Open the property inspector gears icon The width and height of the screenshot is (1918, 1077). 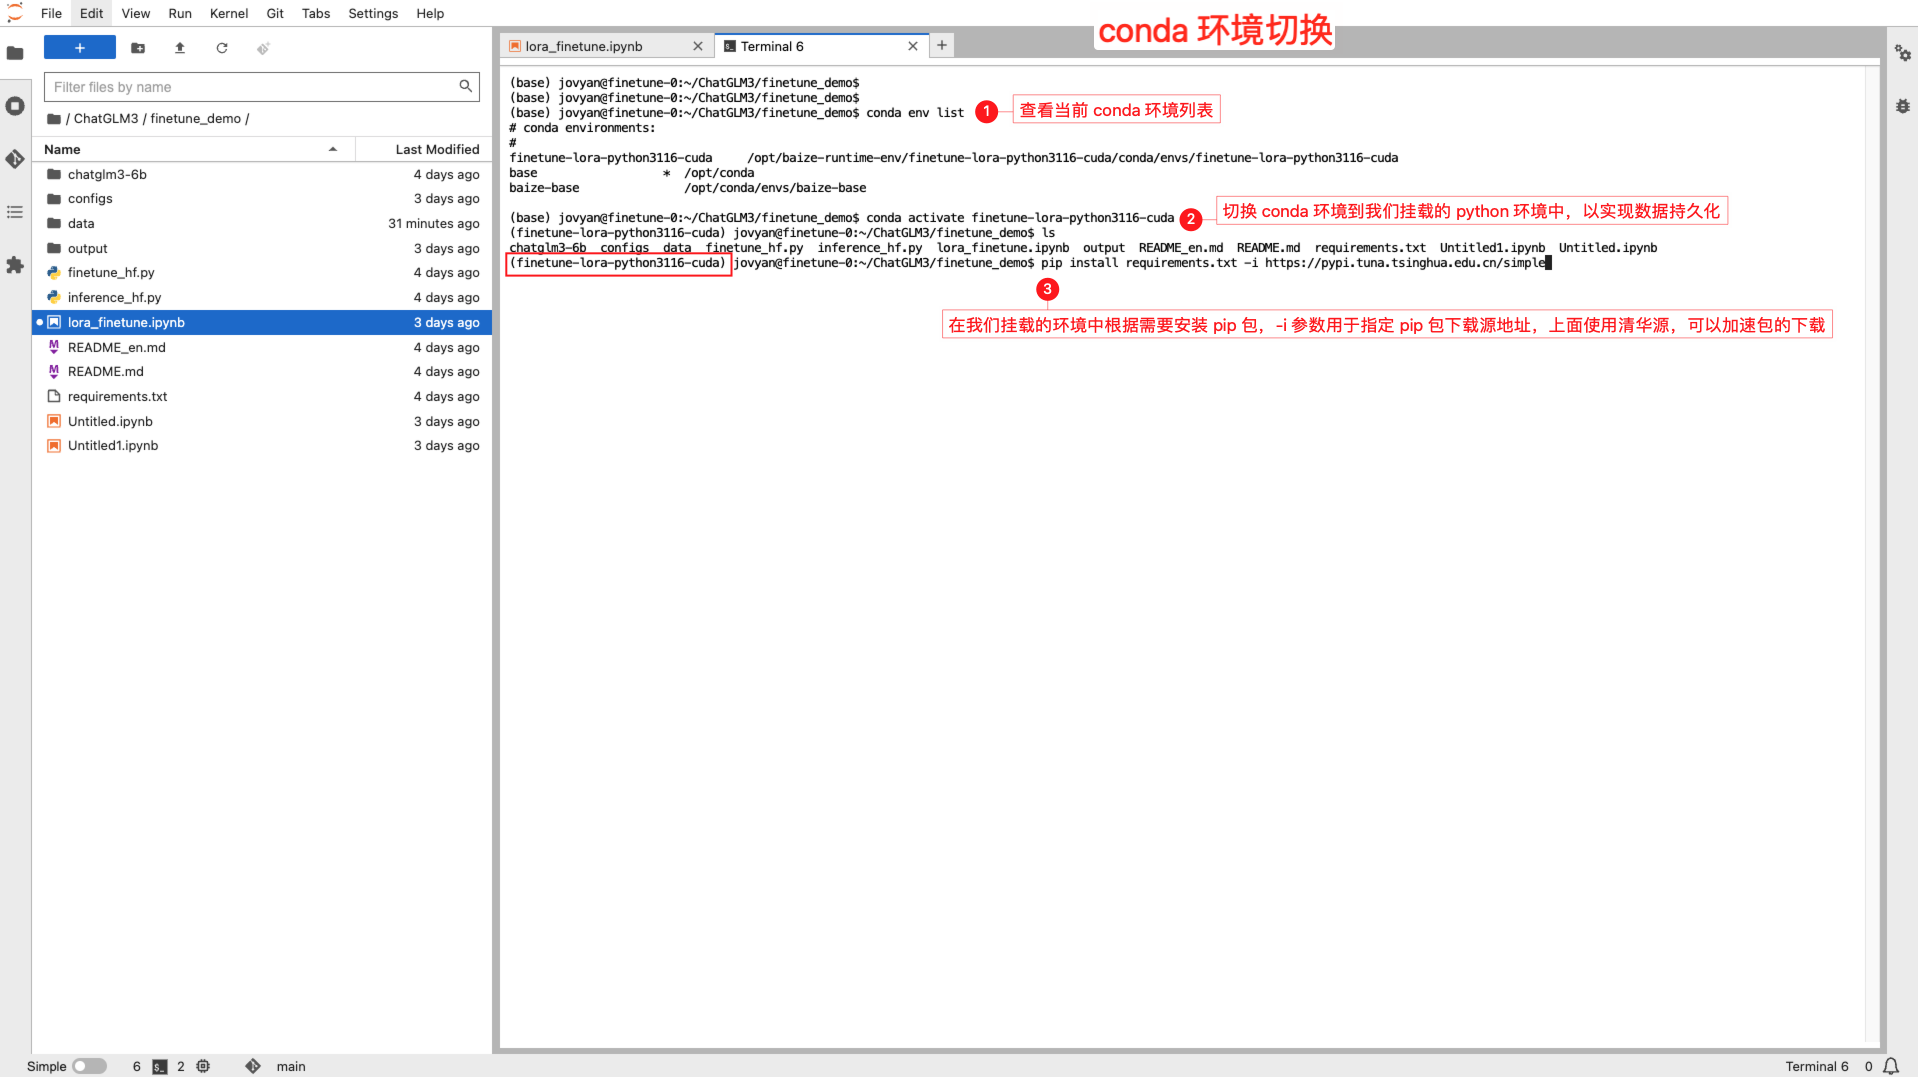[1902, 53]
